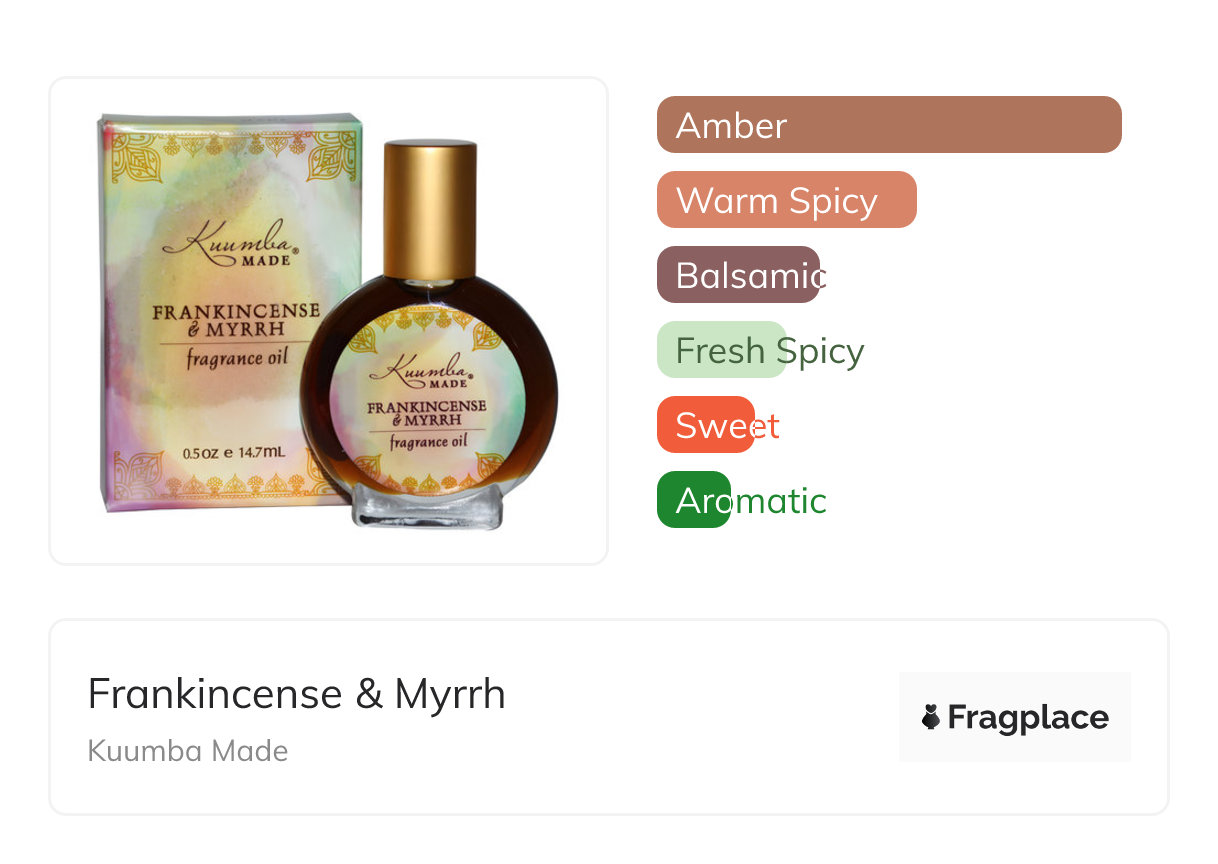
Task: Click the FRANKINCENSE & MYRRH text on box
Action: point(237,321)
